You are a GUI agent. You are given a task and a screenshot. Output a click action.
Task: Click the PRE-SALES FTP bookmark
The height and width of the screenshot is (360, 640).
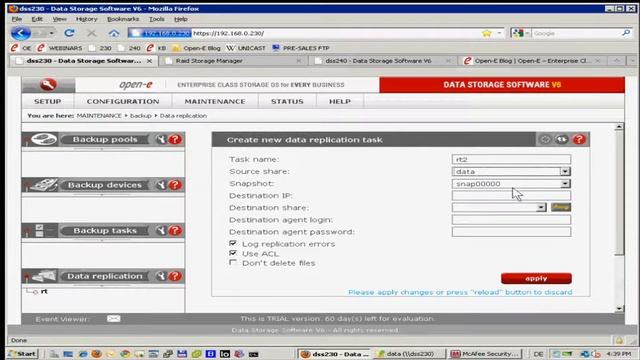(301, 48)
